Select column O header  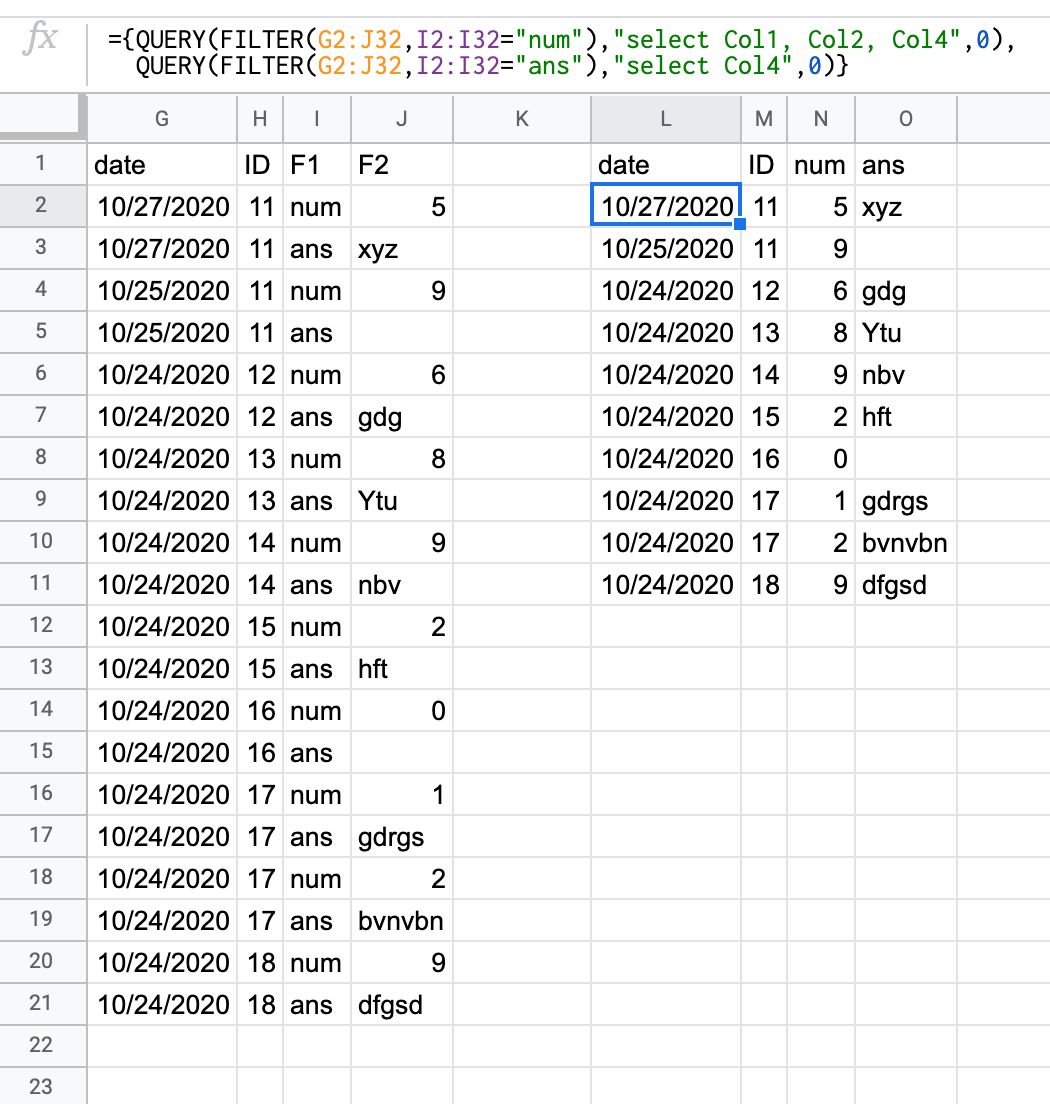[x=906, y=119]
